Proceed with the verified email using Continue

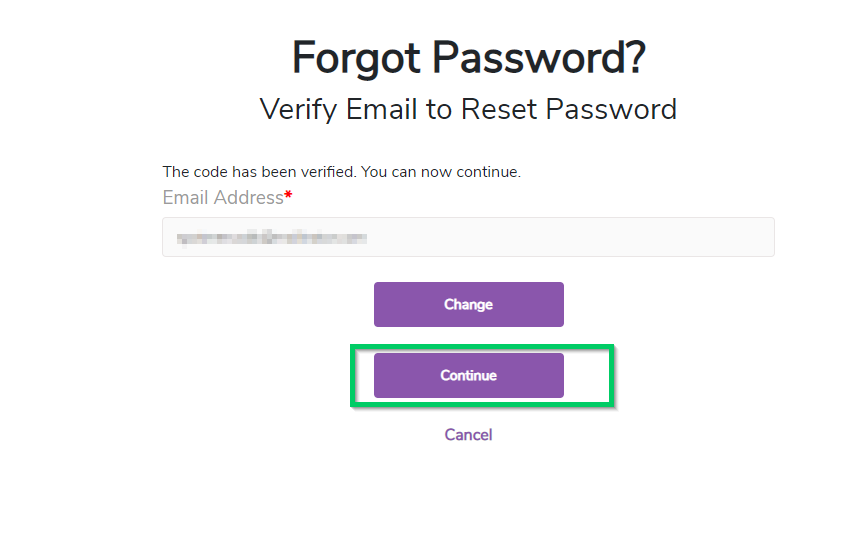[468, 376]
